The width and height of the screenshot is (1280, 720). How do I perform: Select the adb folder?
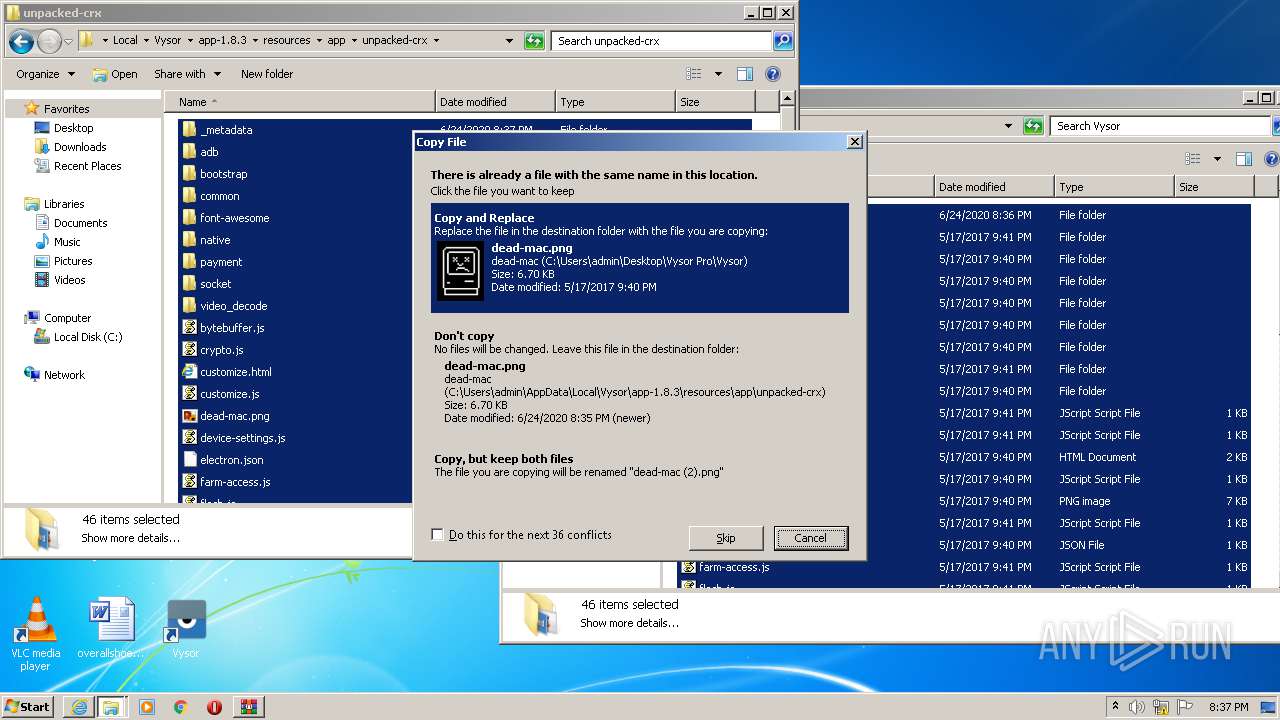coord(209,152)
